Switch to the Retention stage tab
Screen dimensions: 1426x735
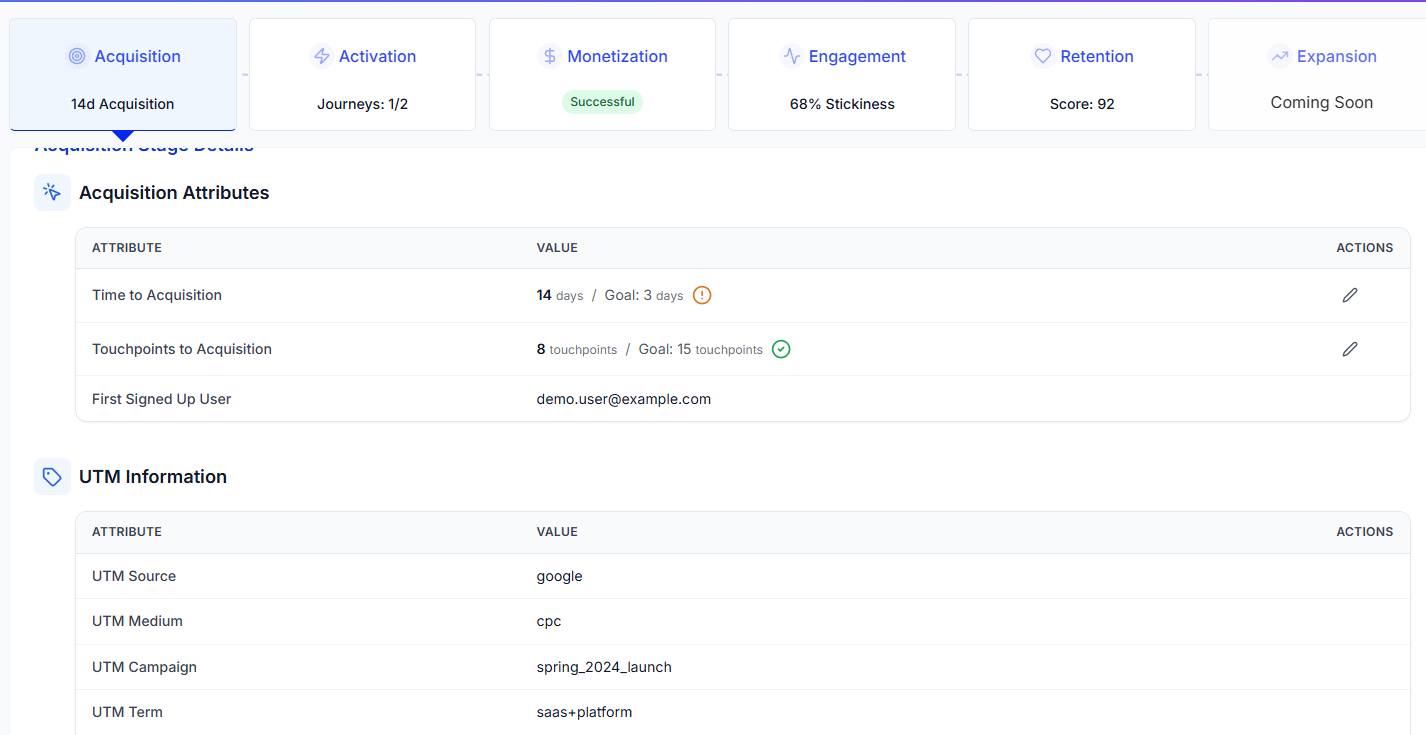pos(1081,75)
